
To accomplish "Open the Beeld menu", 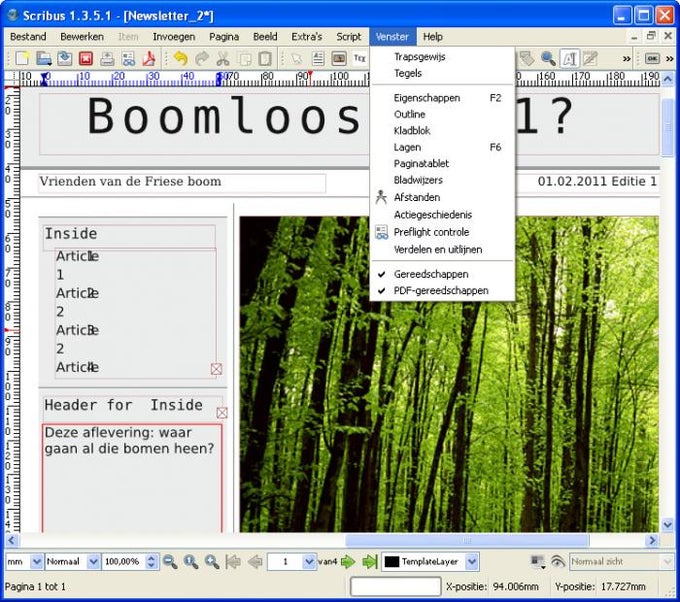I will coord(265,37).
